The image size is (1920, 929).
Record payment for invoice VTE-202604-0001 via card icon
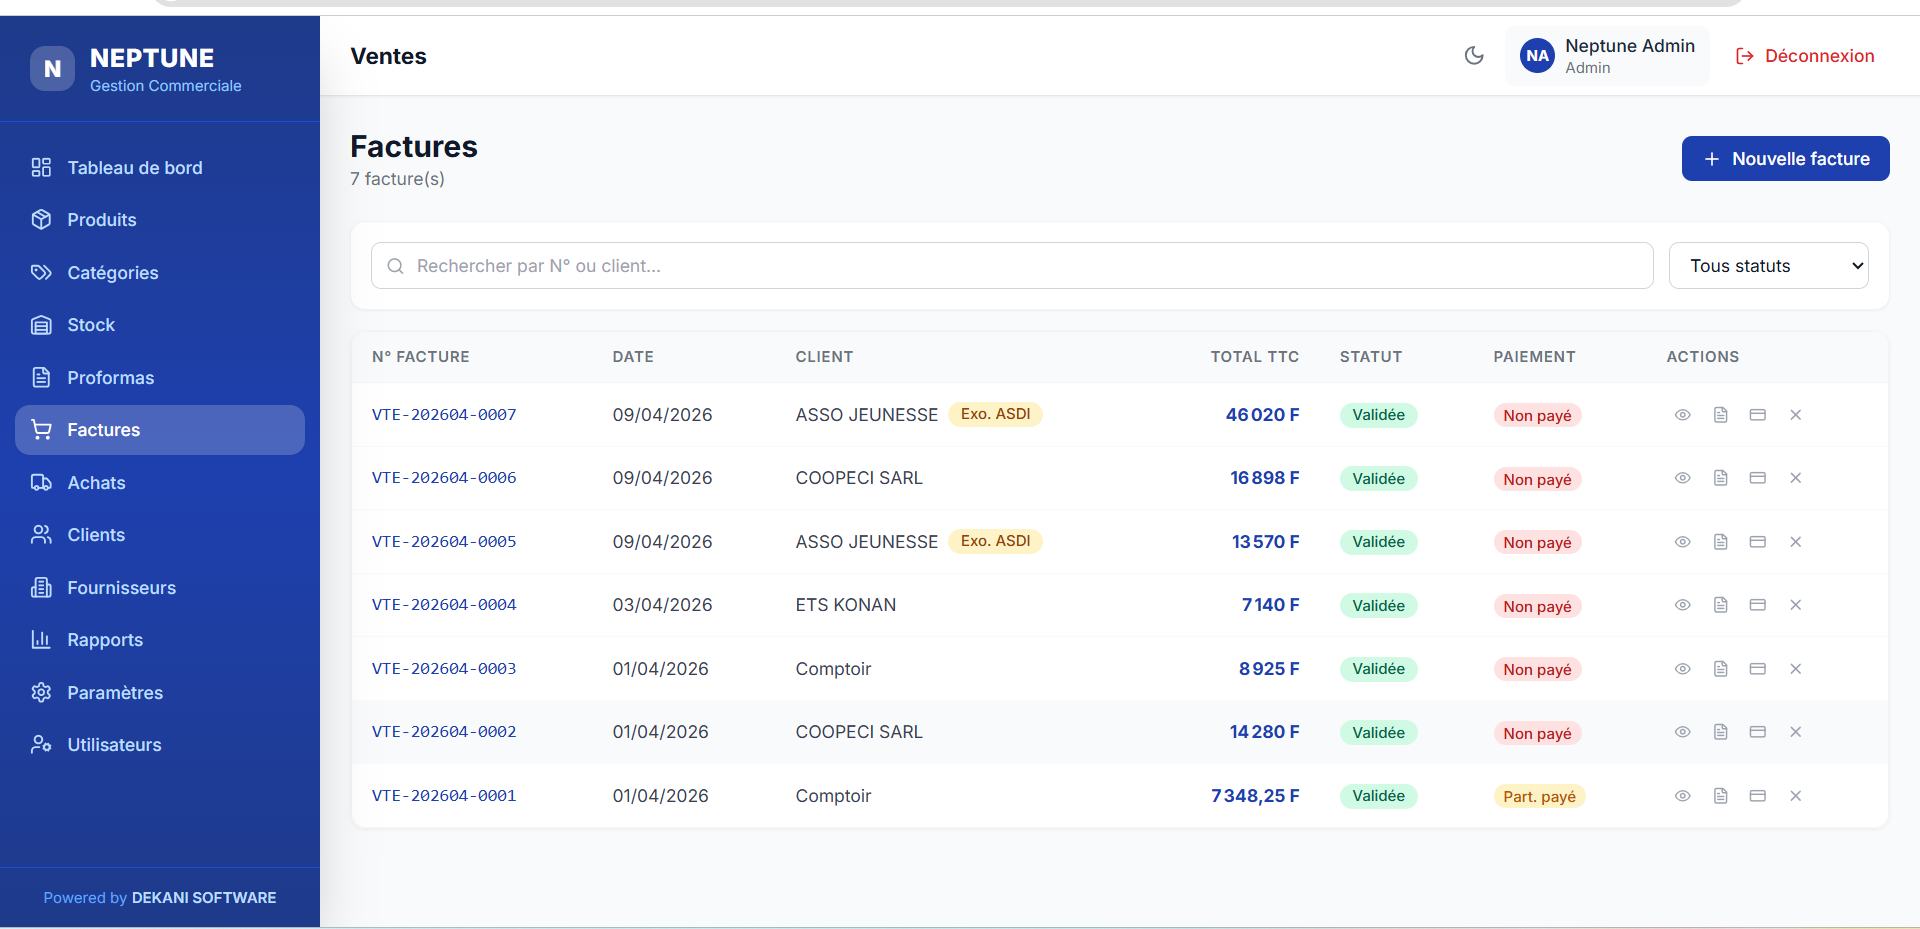pyautogui.click(x=1757, y=796)
